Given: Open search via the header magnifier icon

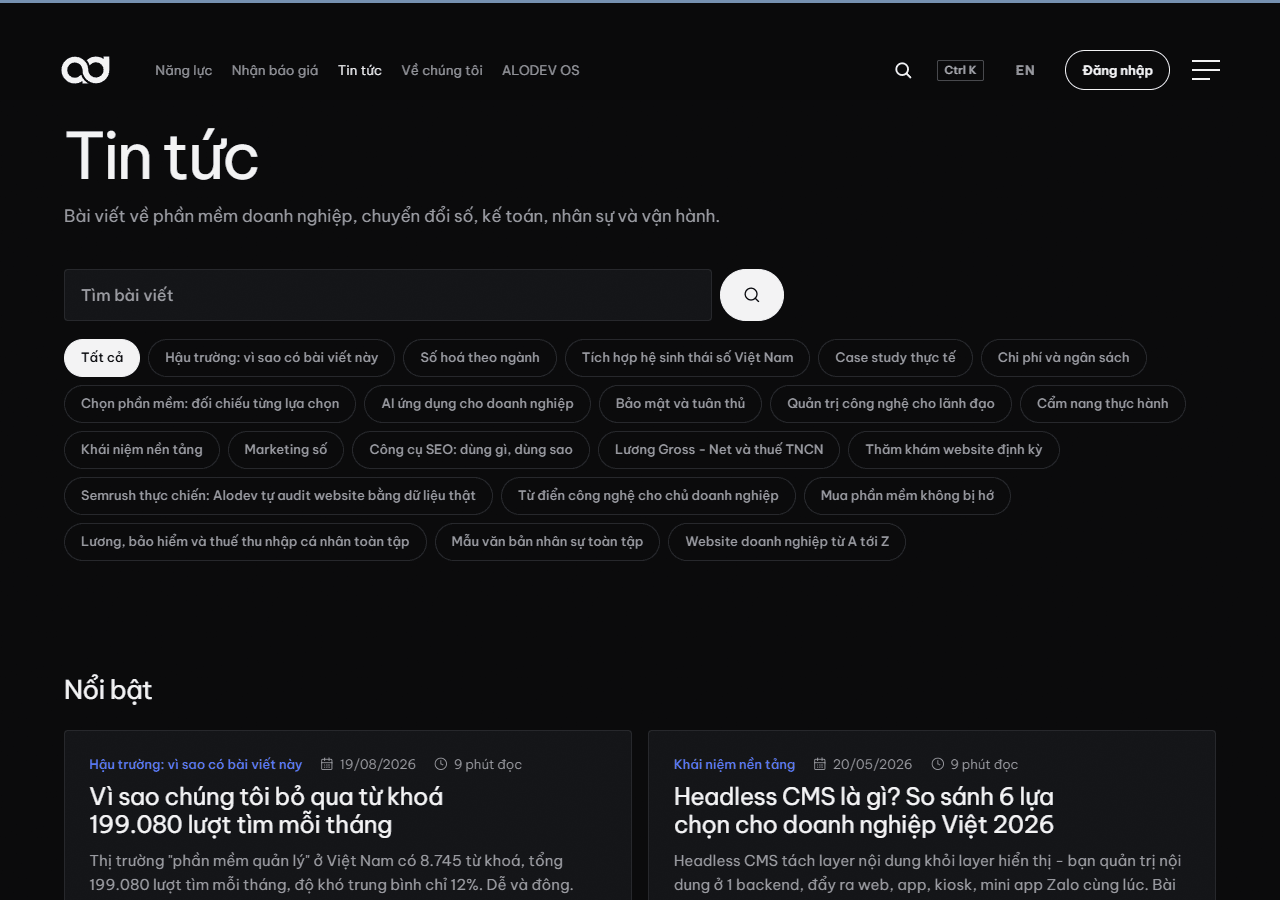Looking at the screenshot, I should 903,70.
